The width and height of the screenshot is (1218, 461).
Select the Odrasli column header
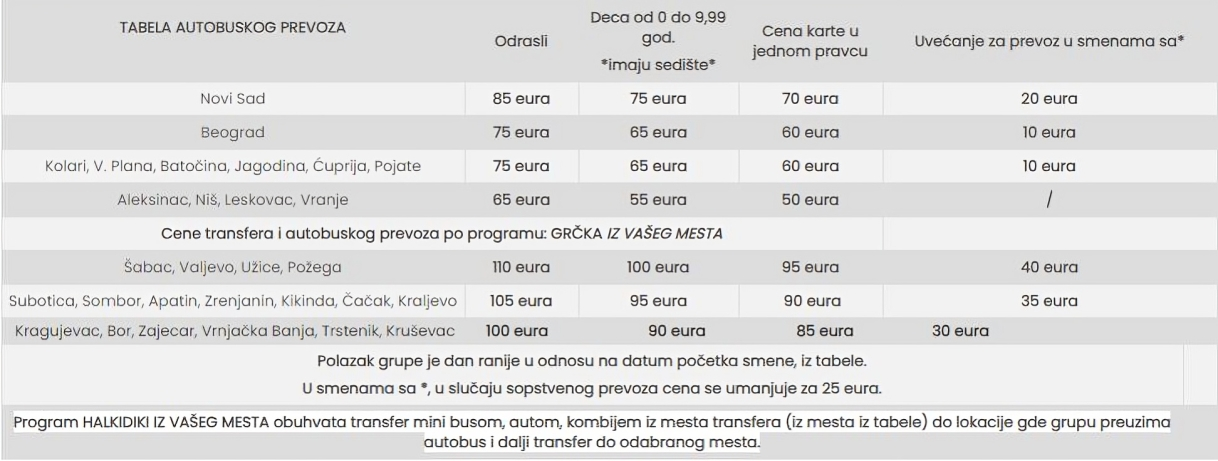pyautogui.click(x=521, y=44)
